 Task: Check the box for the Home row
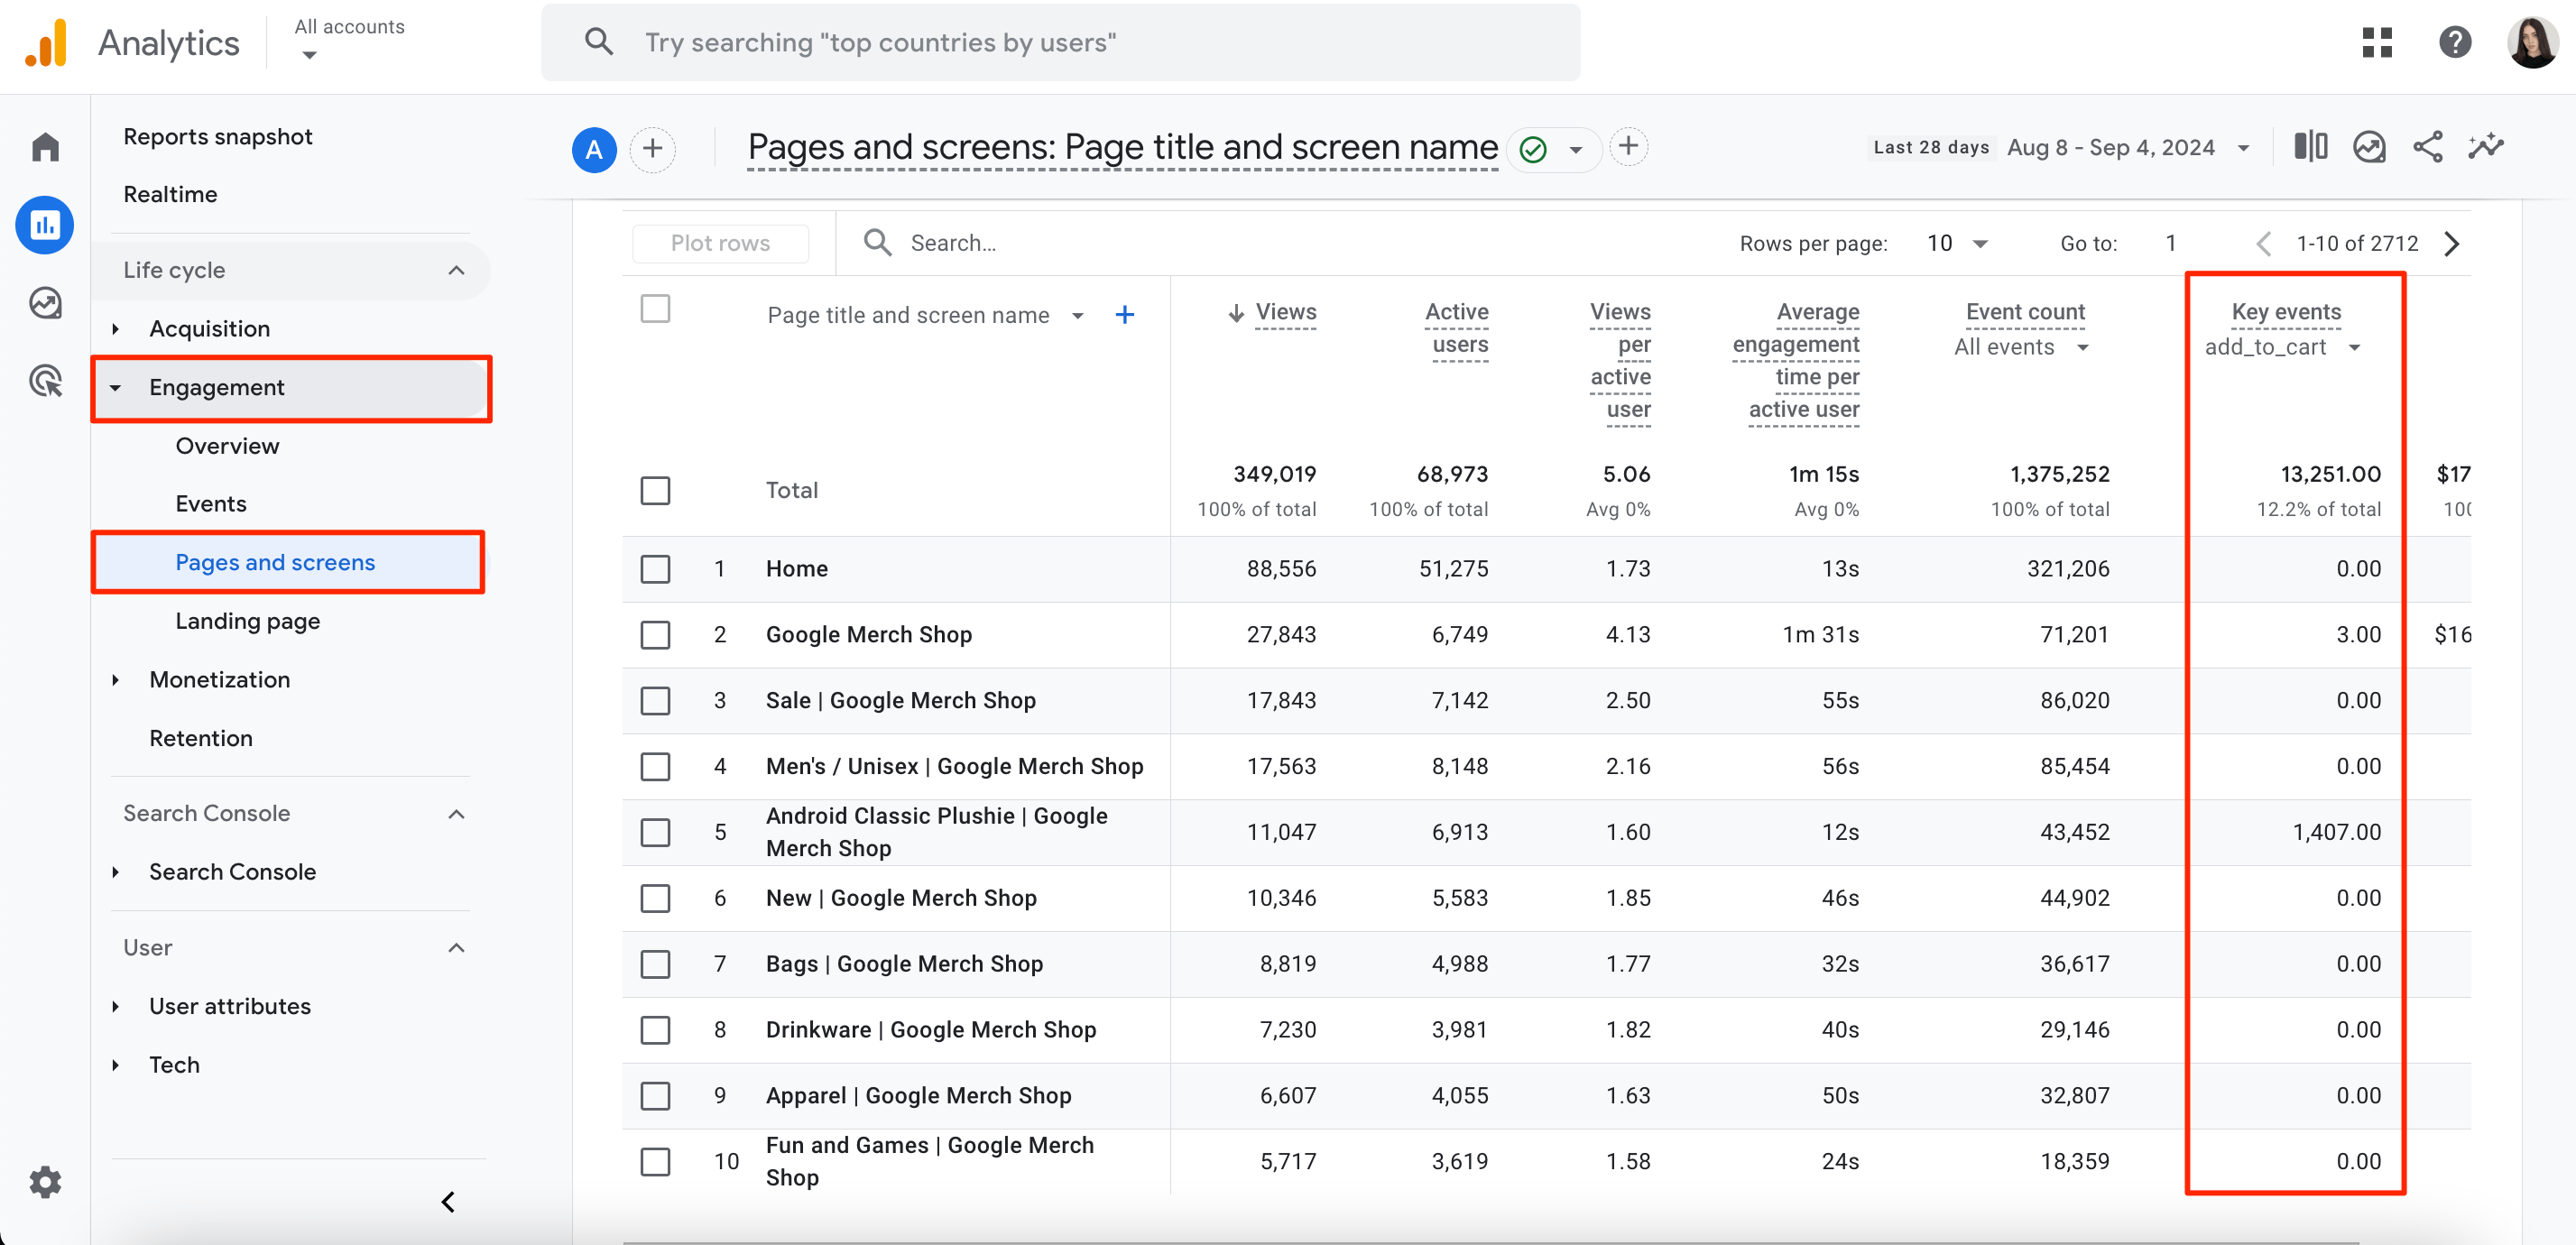(655, 569)
